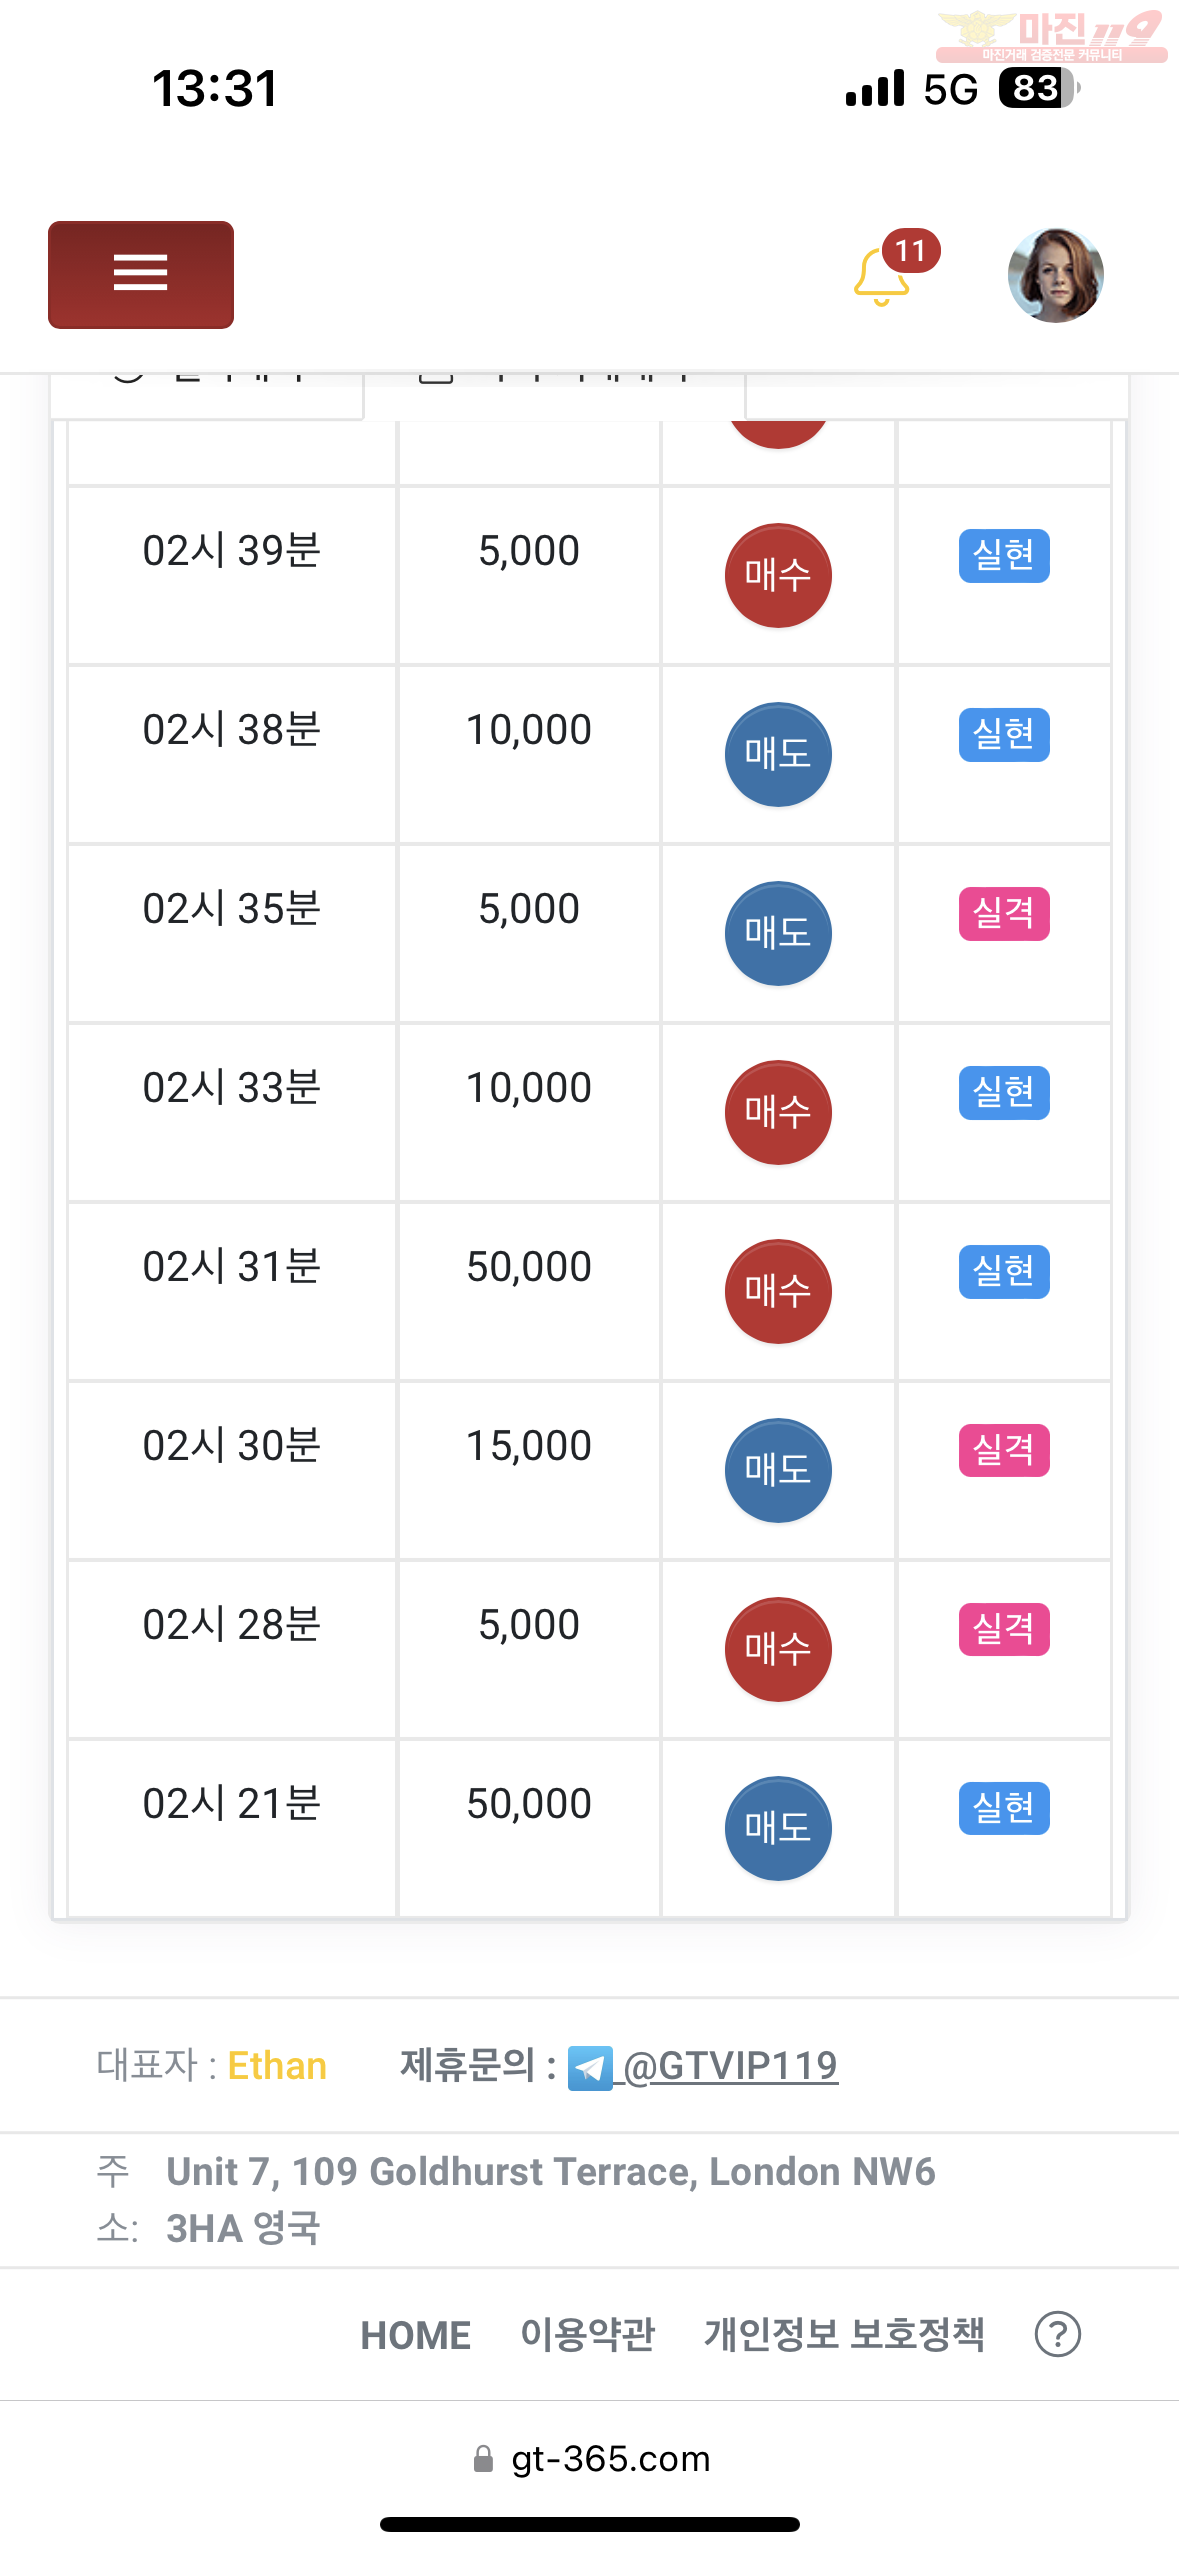Open the @GTVIP119 Telegram link
This screenshot has width=1179, height=2556.
[x=730, y=2066]
